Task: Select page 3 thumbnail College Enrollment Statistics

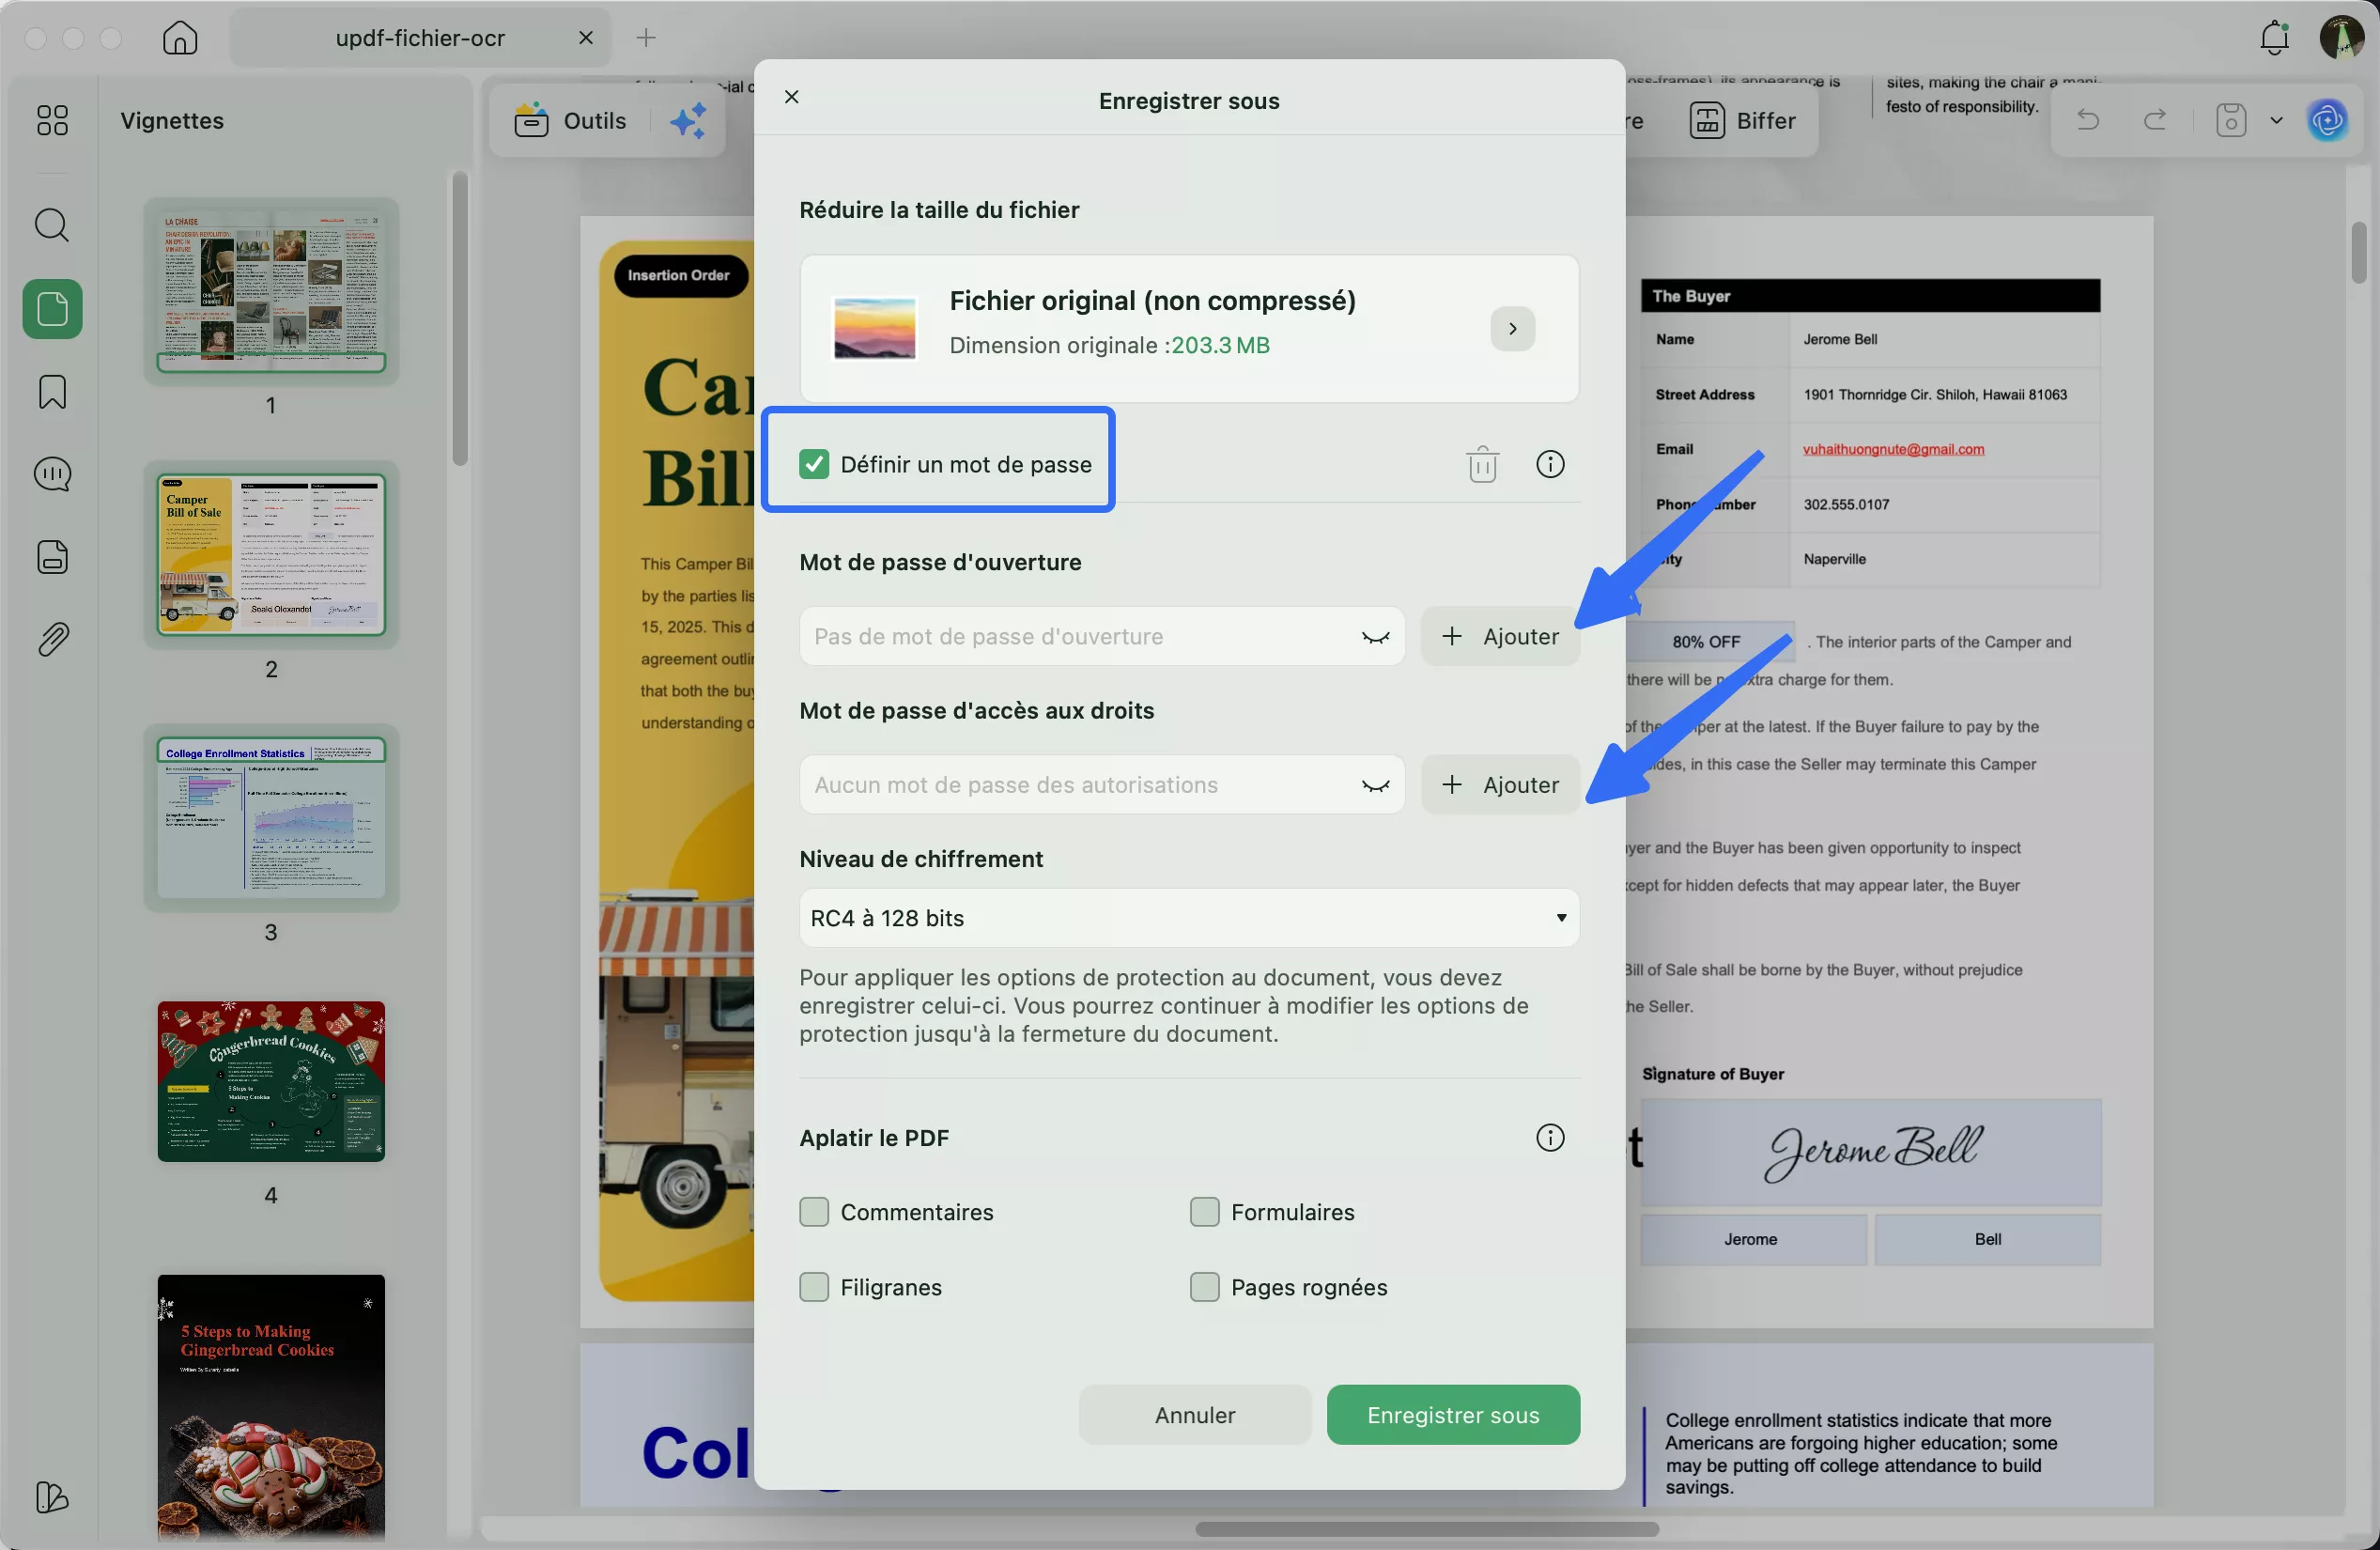Action: coord(271,818)
